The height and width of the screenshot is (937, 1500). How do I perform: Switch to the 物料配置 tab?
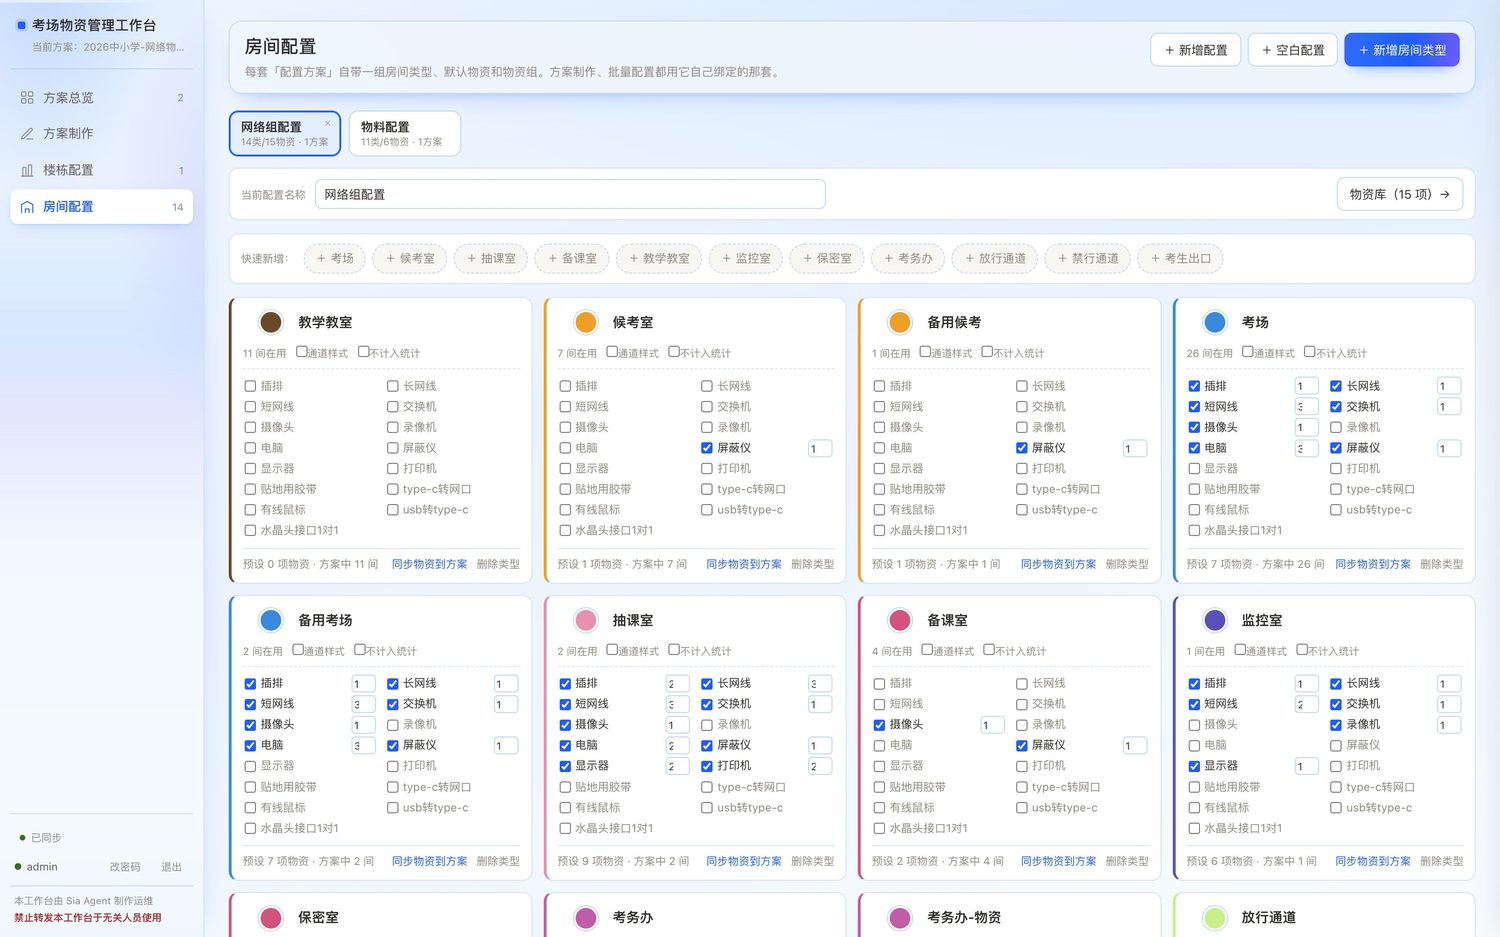tap(404, 134)
